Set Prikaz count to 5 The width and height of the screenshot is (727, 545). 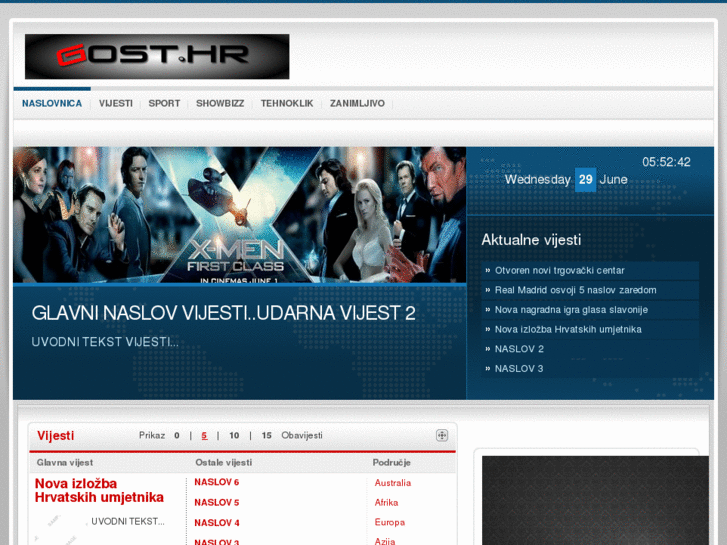(204, 436)
